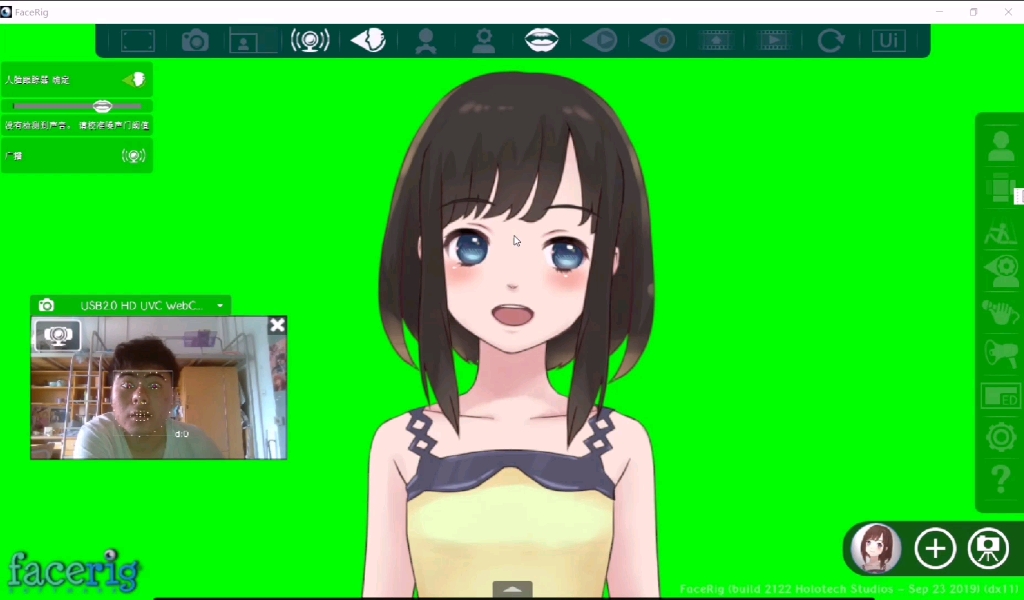Click the eye with play button icon
Screen dimensions: 1024x600
(x=600, y=40)
